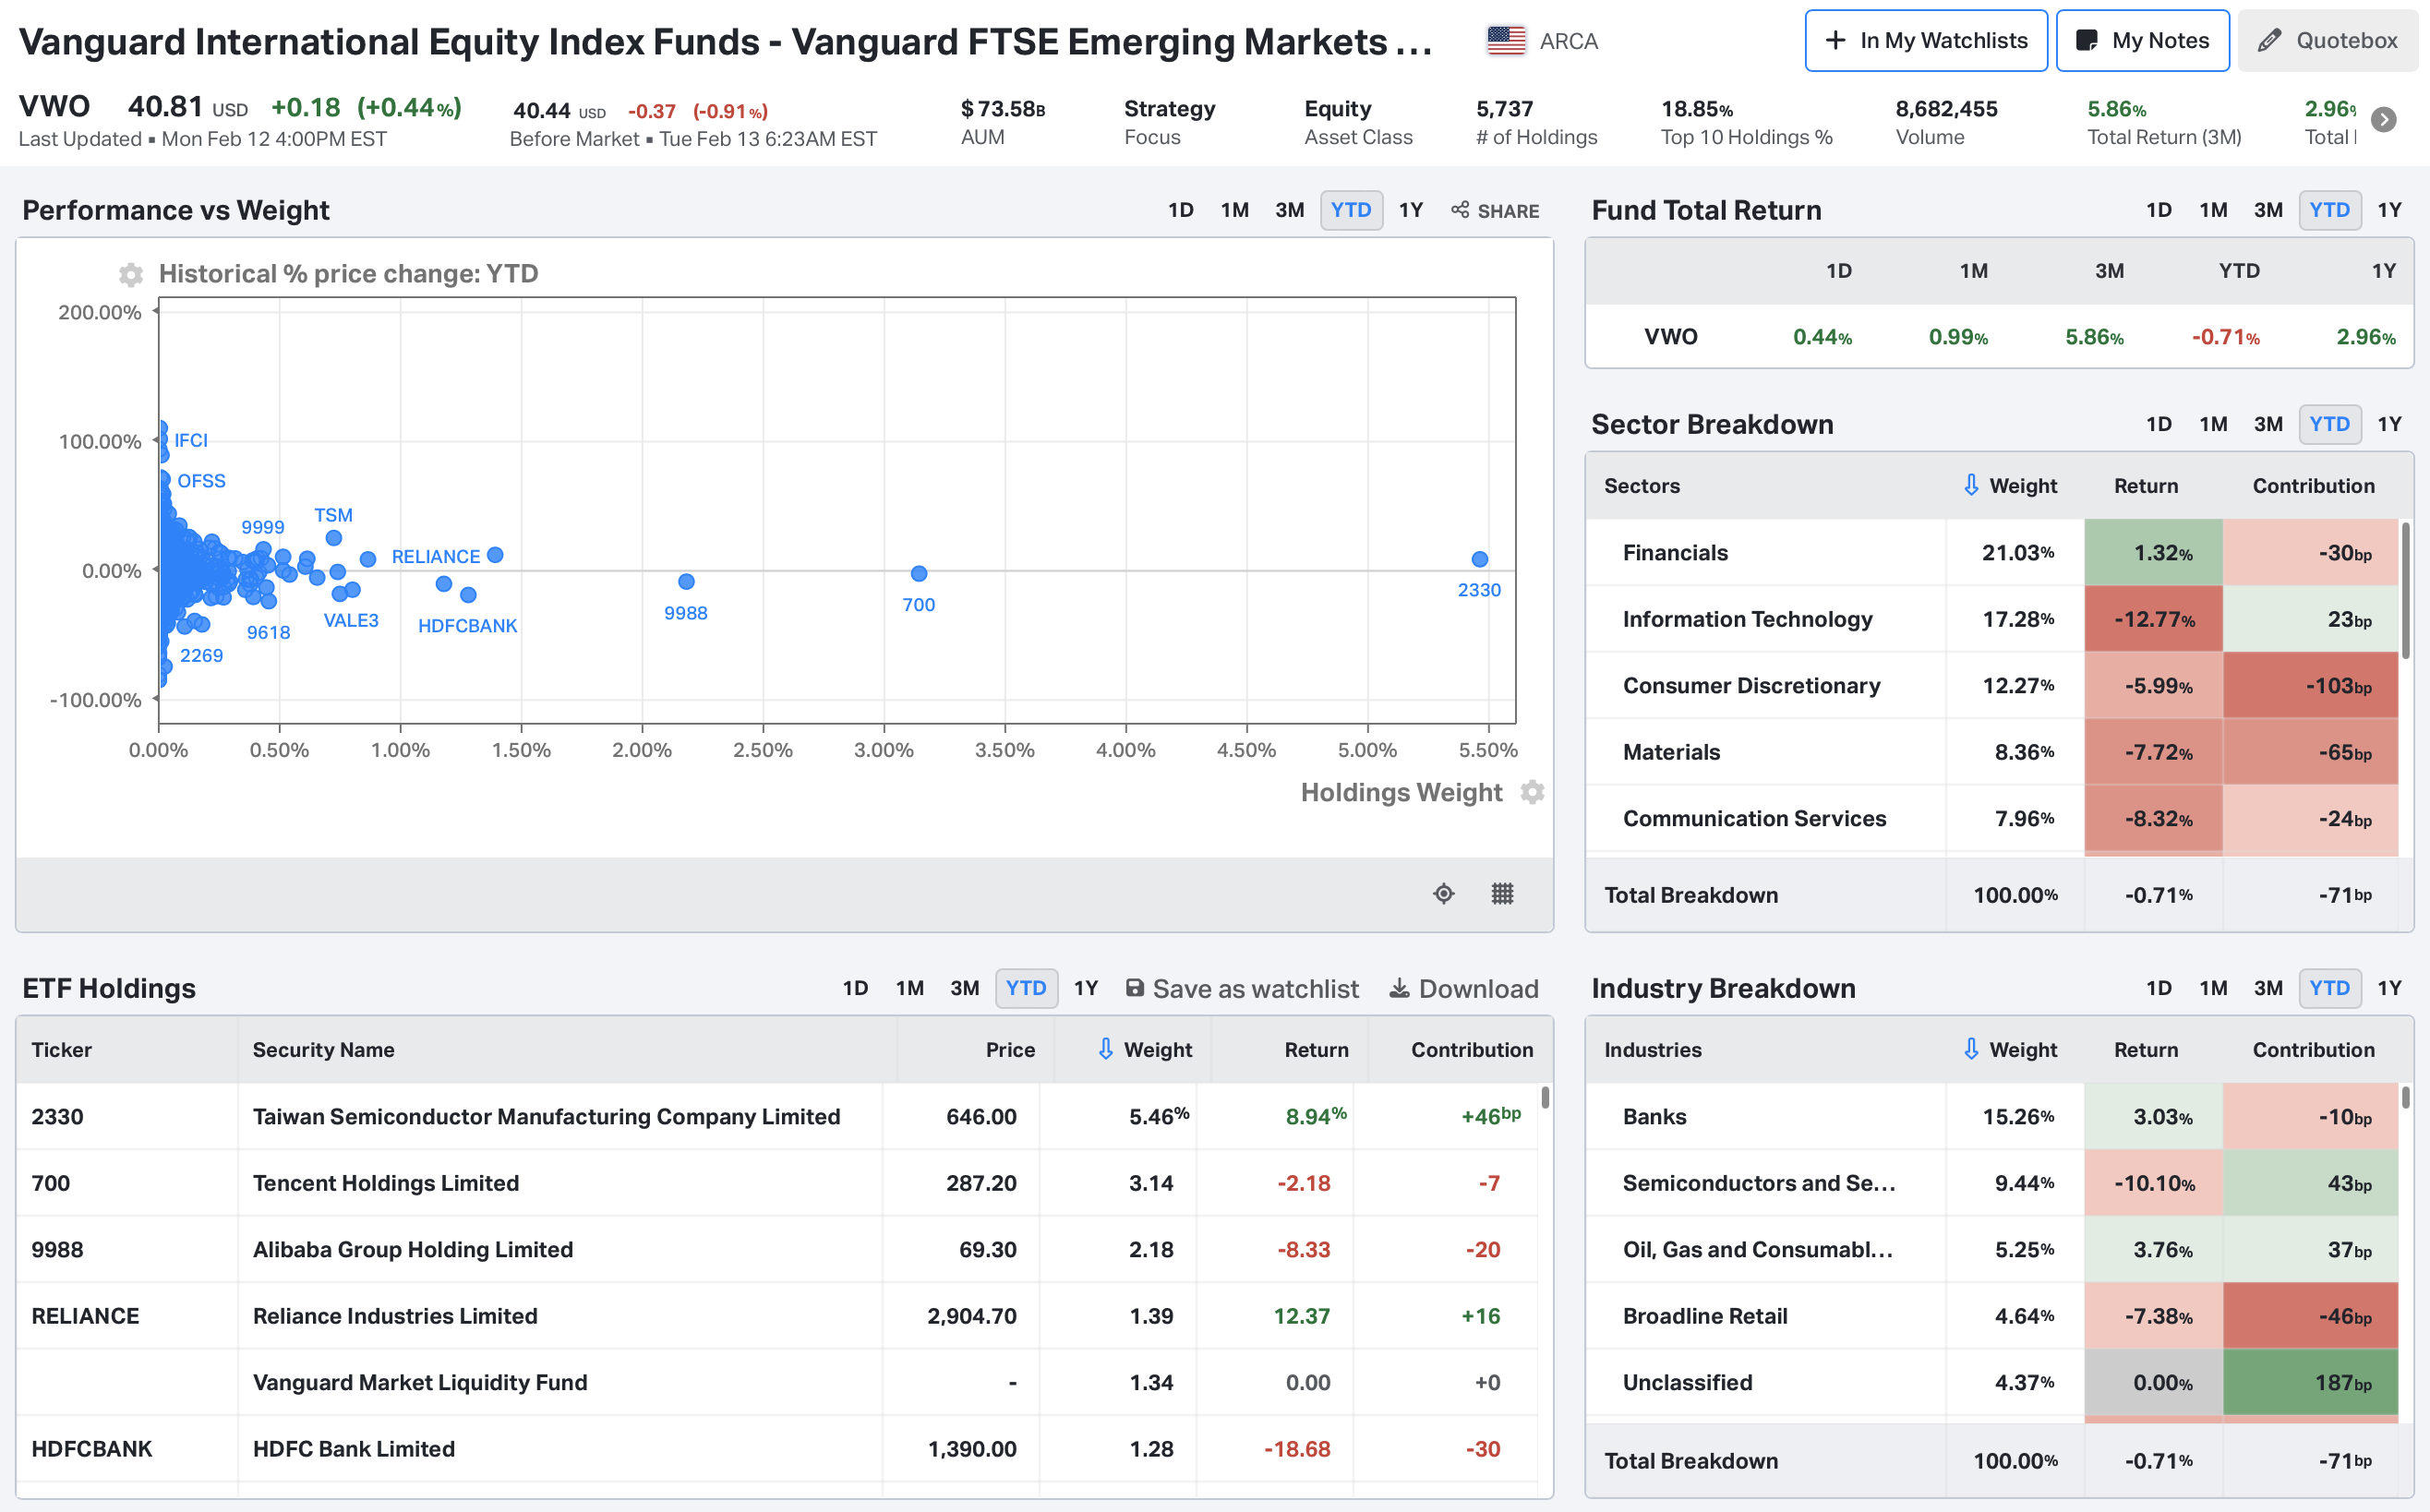Viewport: 2430px width, 1512px height.
Task: Click the 2330 data point on the scatter chart
Action: [x=1480, y=559]
